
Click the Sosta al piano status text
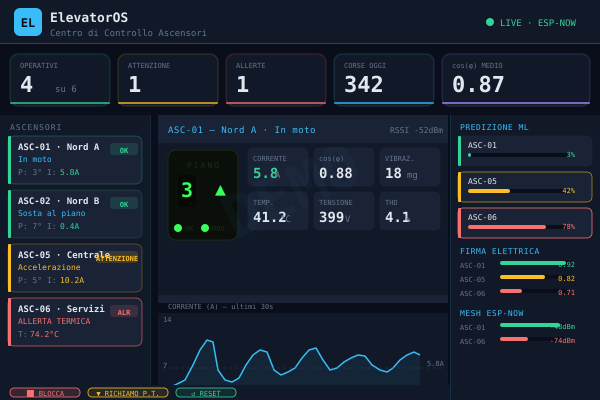[51, 213]
